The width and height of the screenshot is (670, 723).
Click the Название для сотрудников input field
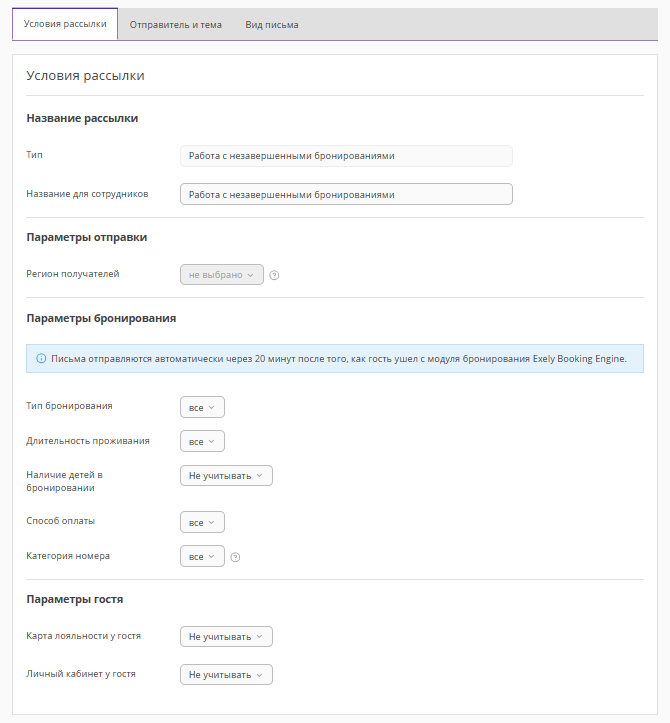click(x=346, y=194)
